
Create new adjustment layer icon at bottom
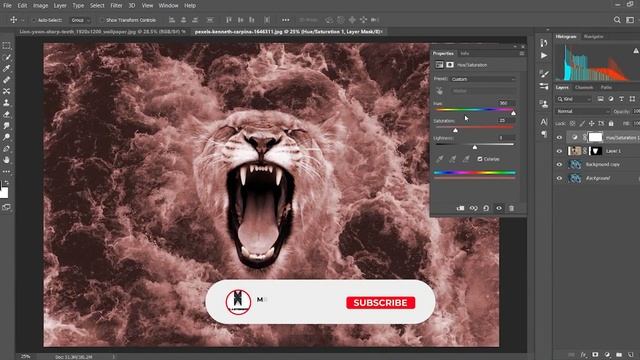(x=607, y=355)
